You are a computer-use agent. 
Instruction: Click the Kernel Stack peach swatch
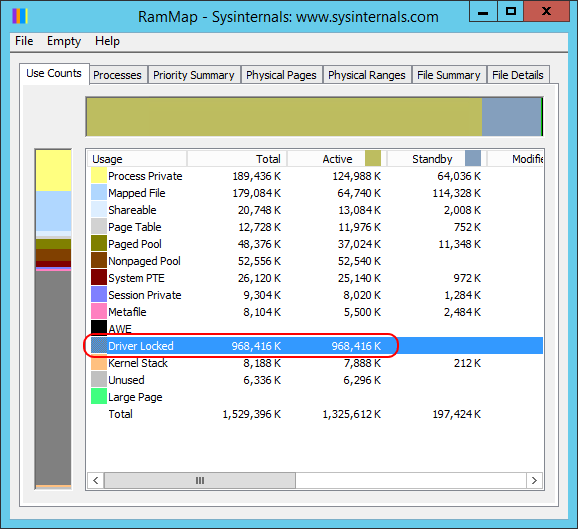point(99,363)
